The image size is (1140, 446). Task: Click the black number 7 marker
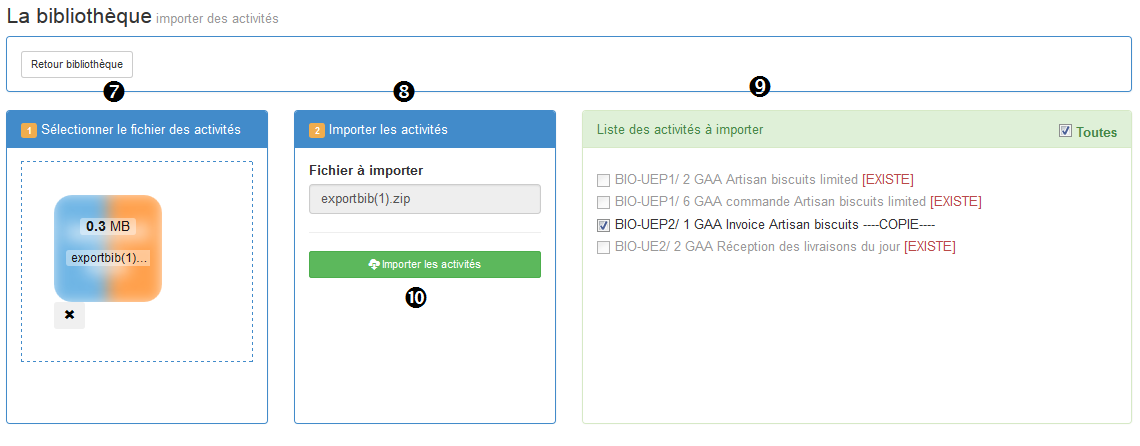[113, 91]
